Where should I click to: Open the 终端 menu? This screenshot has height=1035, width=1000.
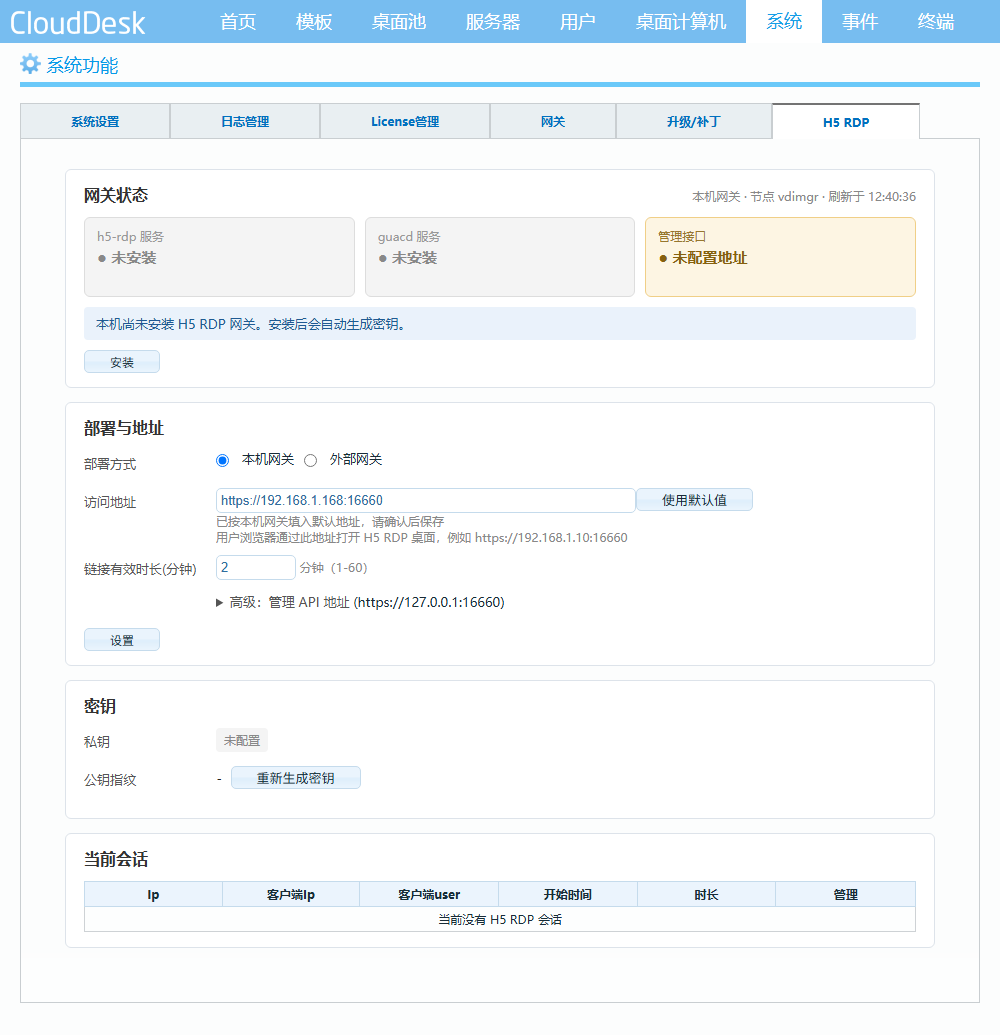[x=935, y=22]
